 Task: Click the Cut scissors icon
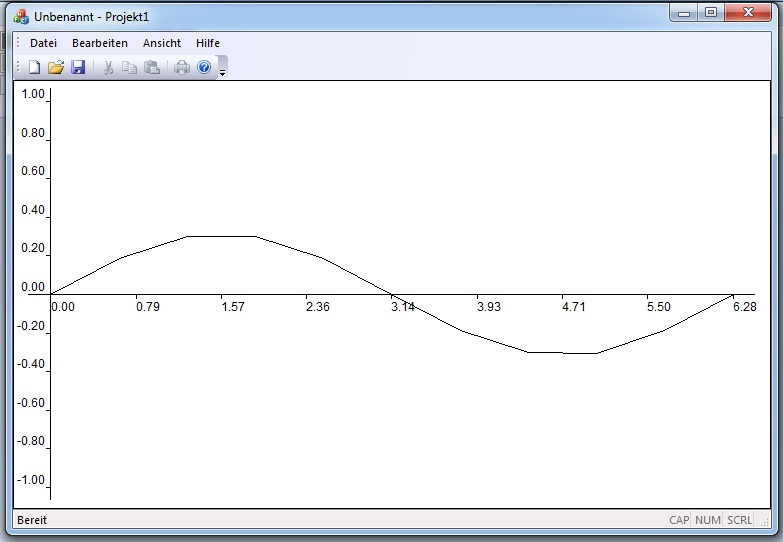point(108,67)
